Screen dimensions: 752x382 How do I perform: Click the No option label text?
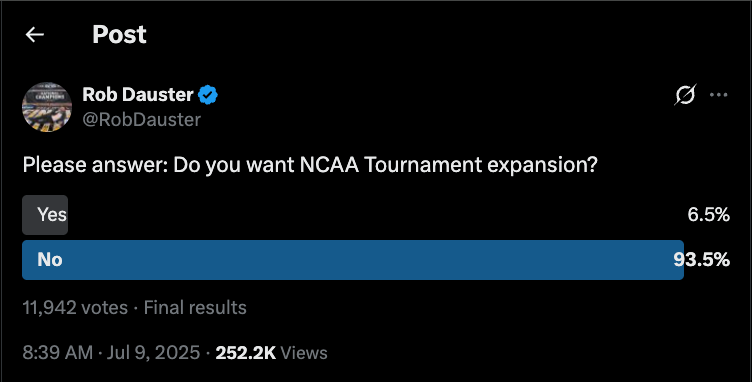pyautogui.click(x=50, y=260)
